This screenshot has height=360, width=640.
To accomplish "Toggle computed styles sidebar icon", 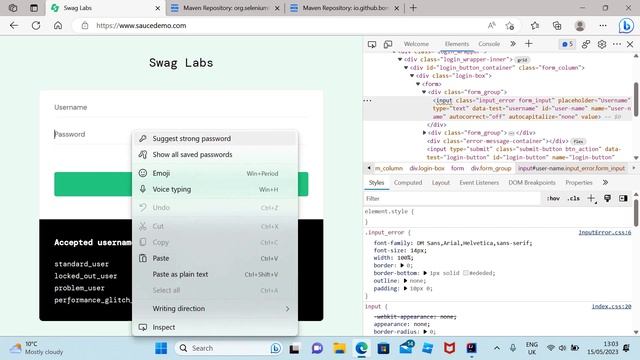I will (x=623, y=198).
